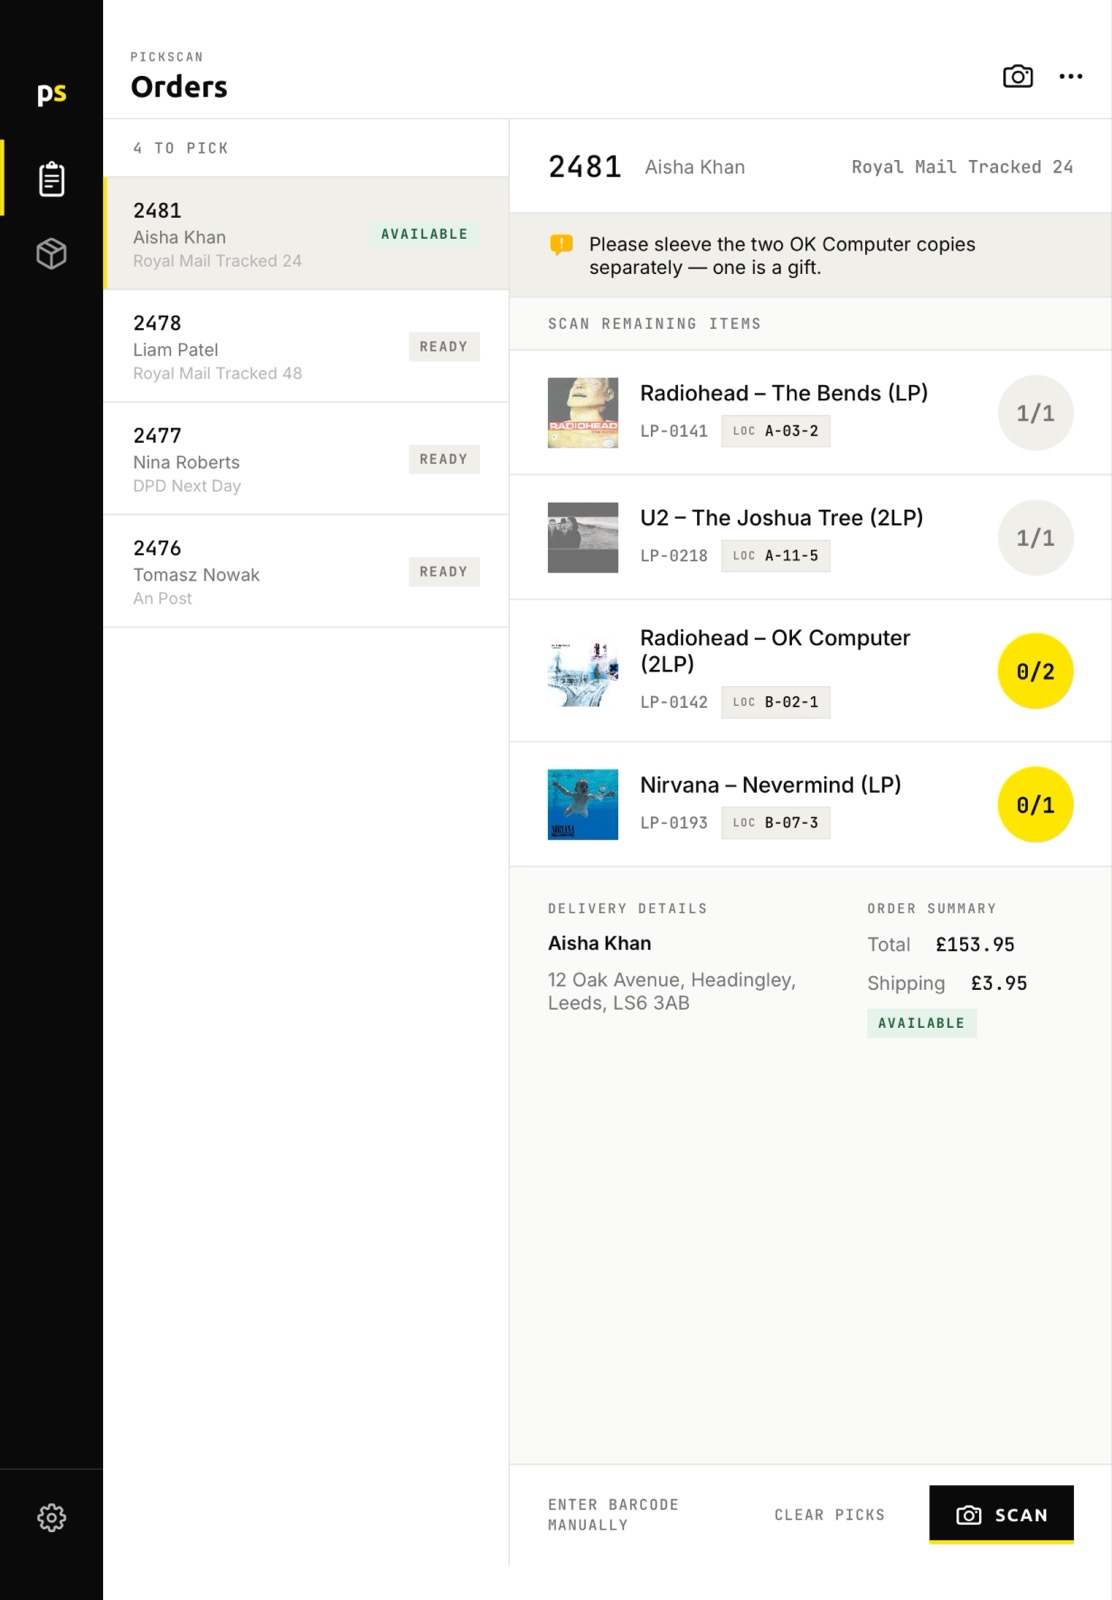
Task: Click SKU LP-0141
Action: 674,431
